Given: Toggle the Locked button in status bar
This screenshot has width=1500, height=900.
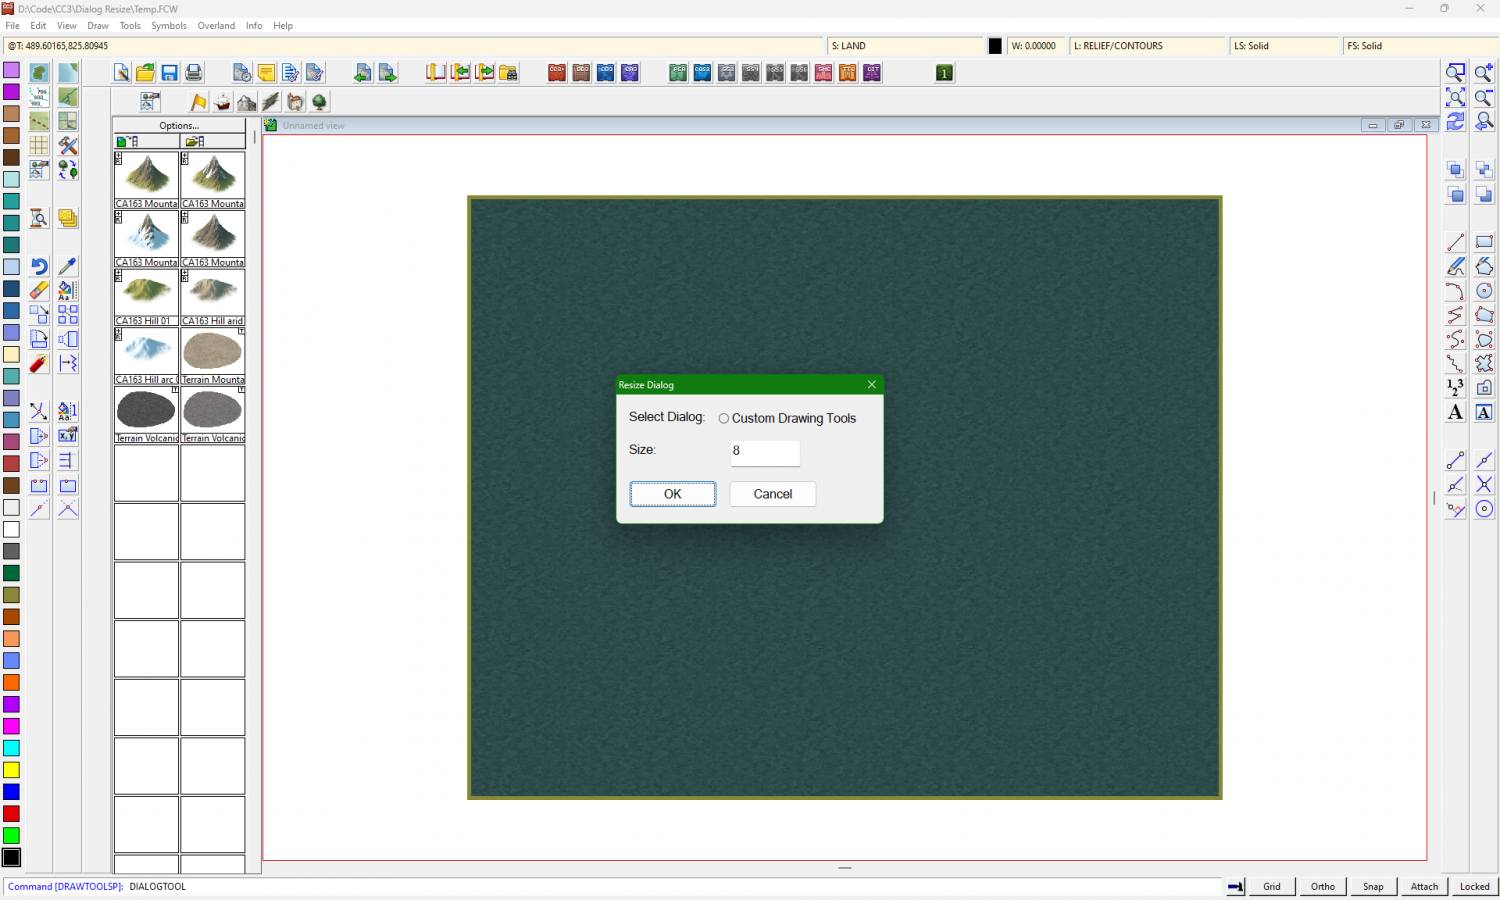Looking at the screenshot, I should (x=1474, y=886).
